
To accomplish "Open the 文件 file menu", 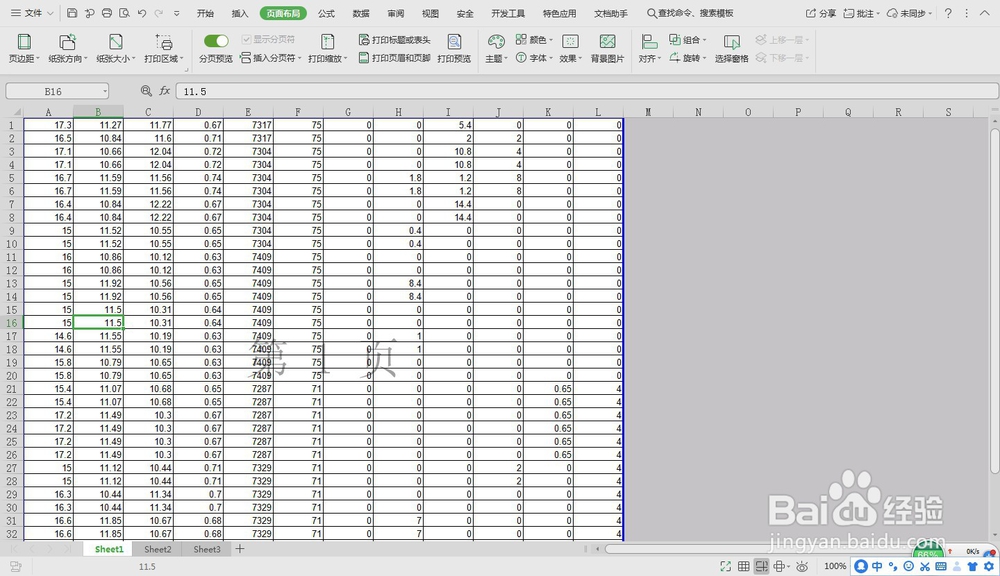I will point(32,13).
